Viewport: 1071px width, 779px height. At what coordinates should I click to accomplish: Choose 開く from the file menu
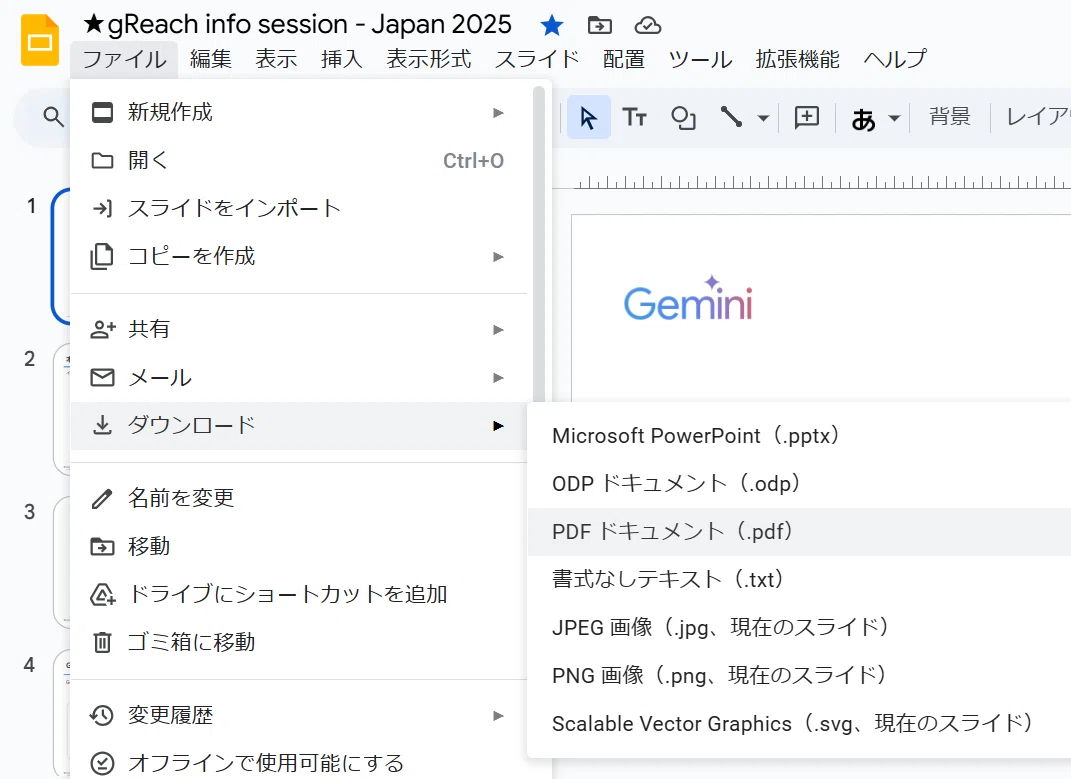[x=299, y=161]
